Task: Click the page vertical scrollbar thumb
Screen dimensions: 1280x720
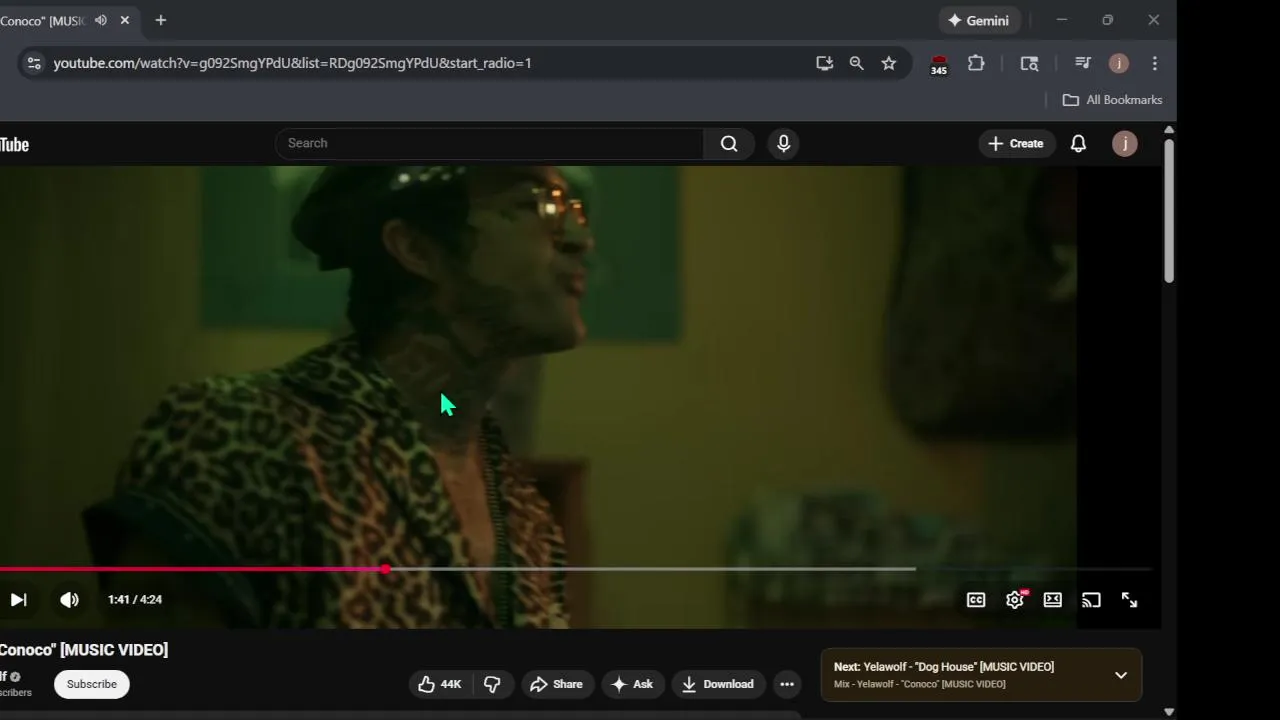Action: [x=1169, y=210]
